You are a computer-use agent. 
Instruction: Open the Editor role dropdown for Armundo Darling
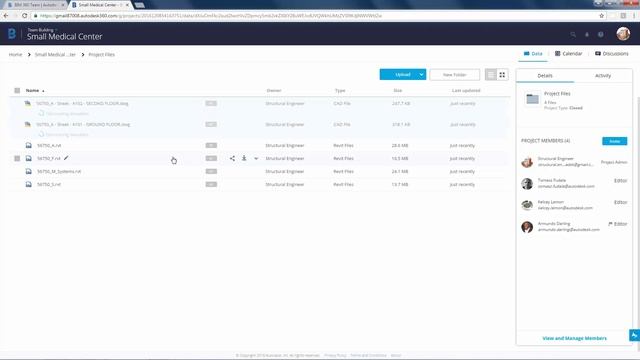tap(620, 224)
